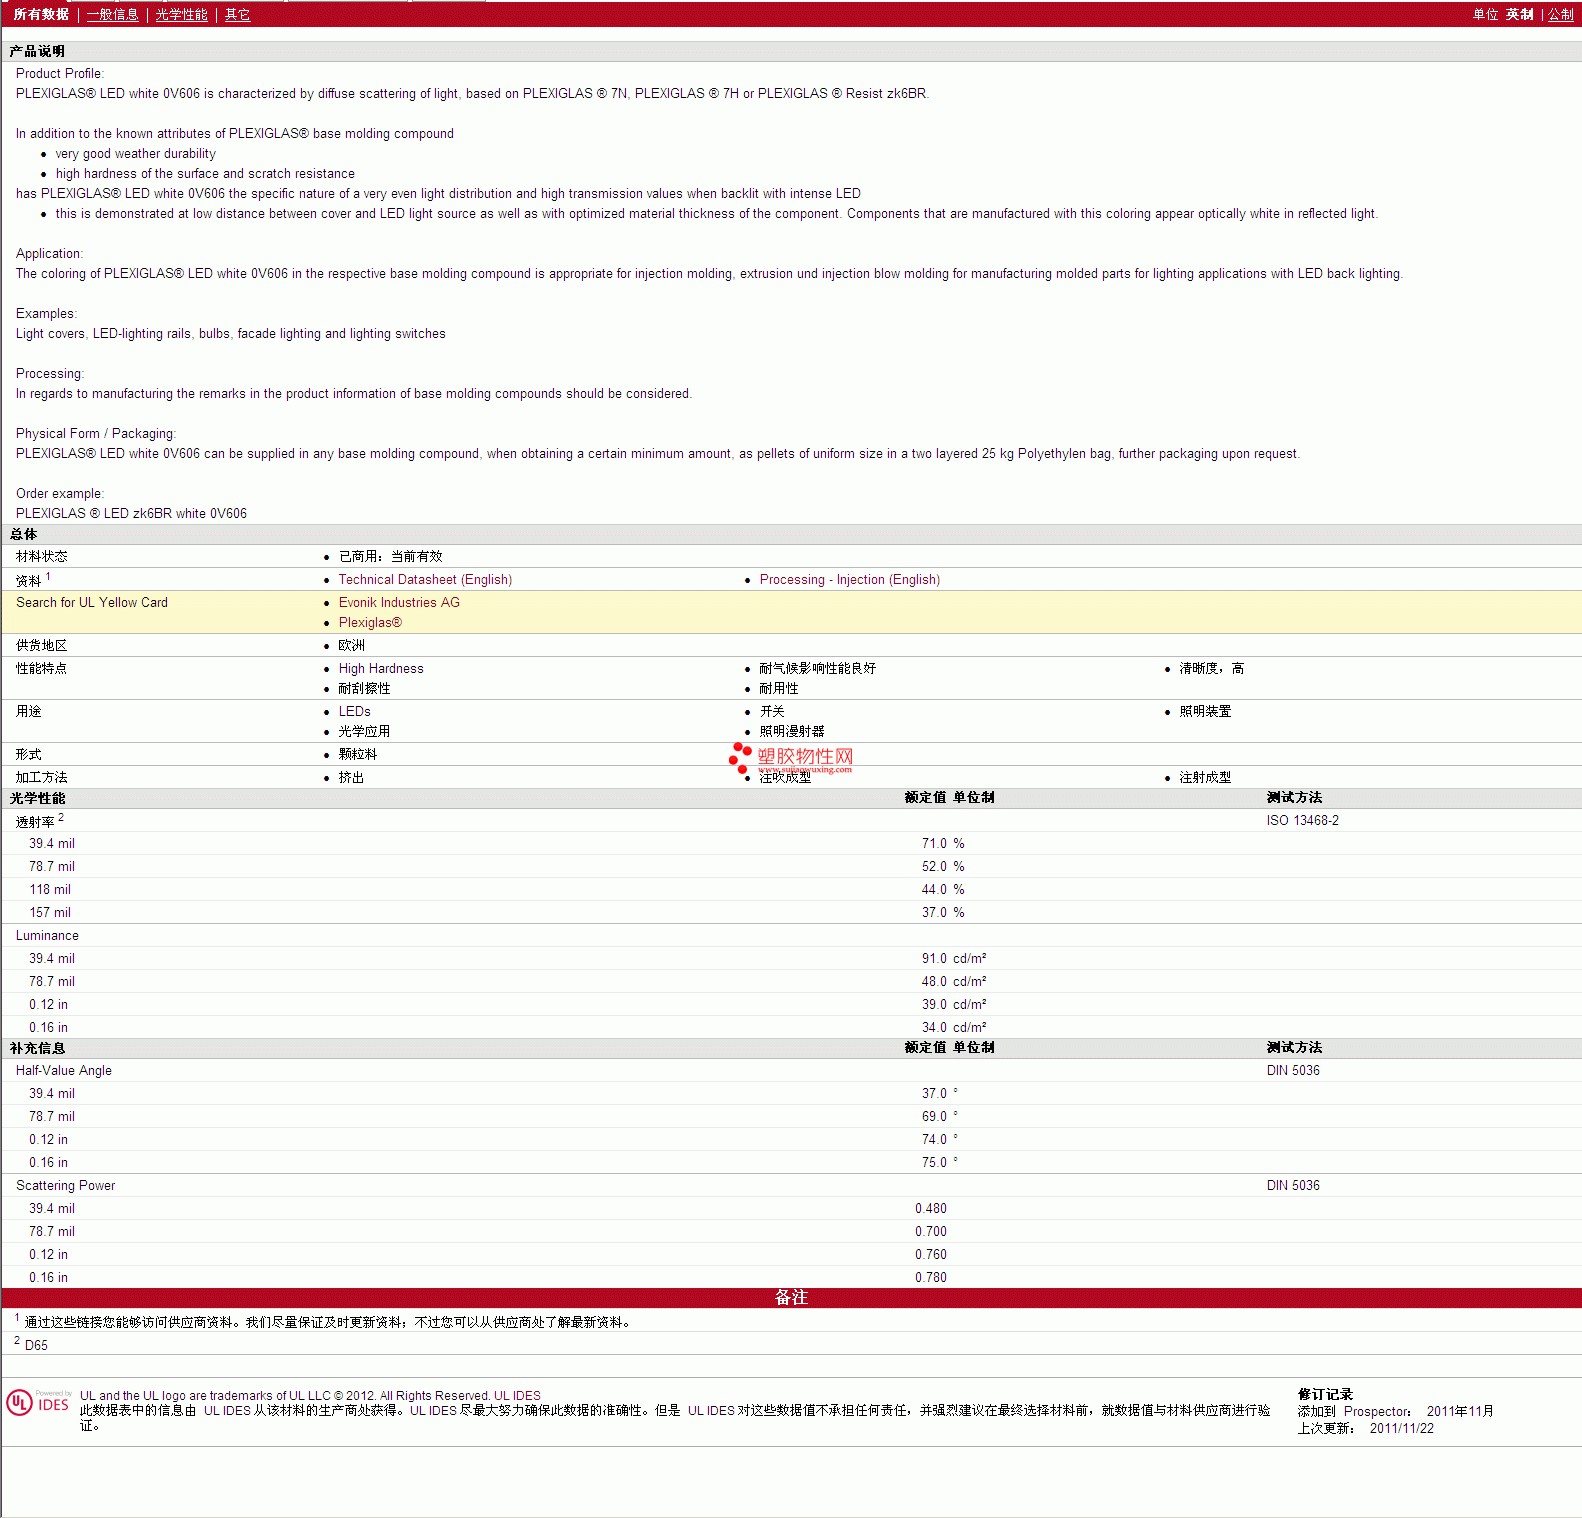Select the 0.780 scattering power value
This screenshot has width=1582, height=1518.
point(930,1277)
